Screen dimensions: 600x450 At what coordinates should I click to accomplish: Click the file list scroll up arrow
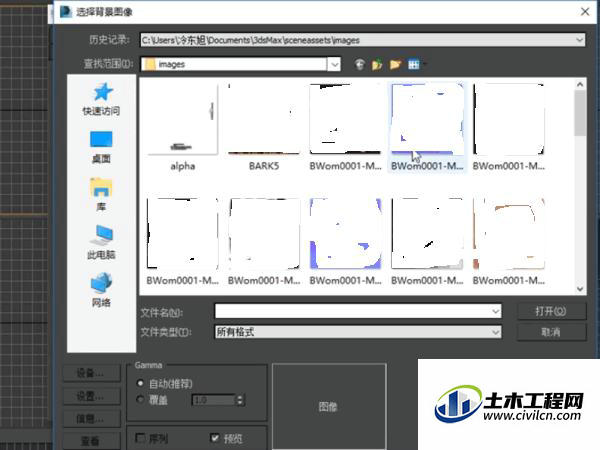(x=580, y=84)
